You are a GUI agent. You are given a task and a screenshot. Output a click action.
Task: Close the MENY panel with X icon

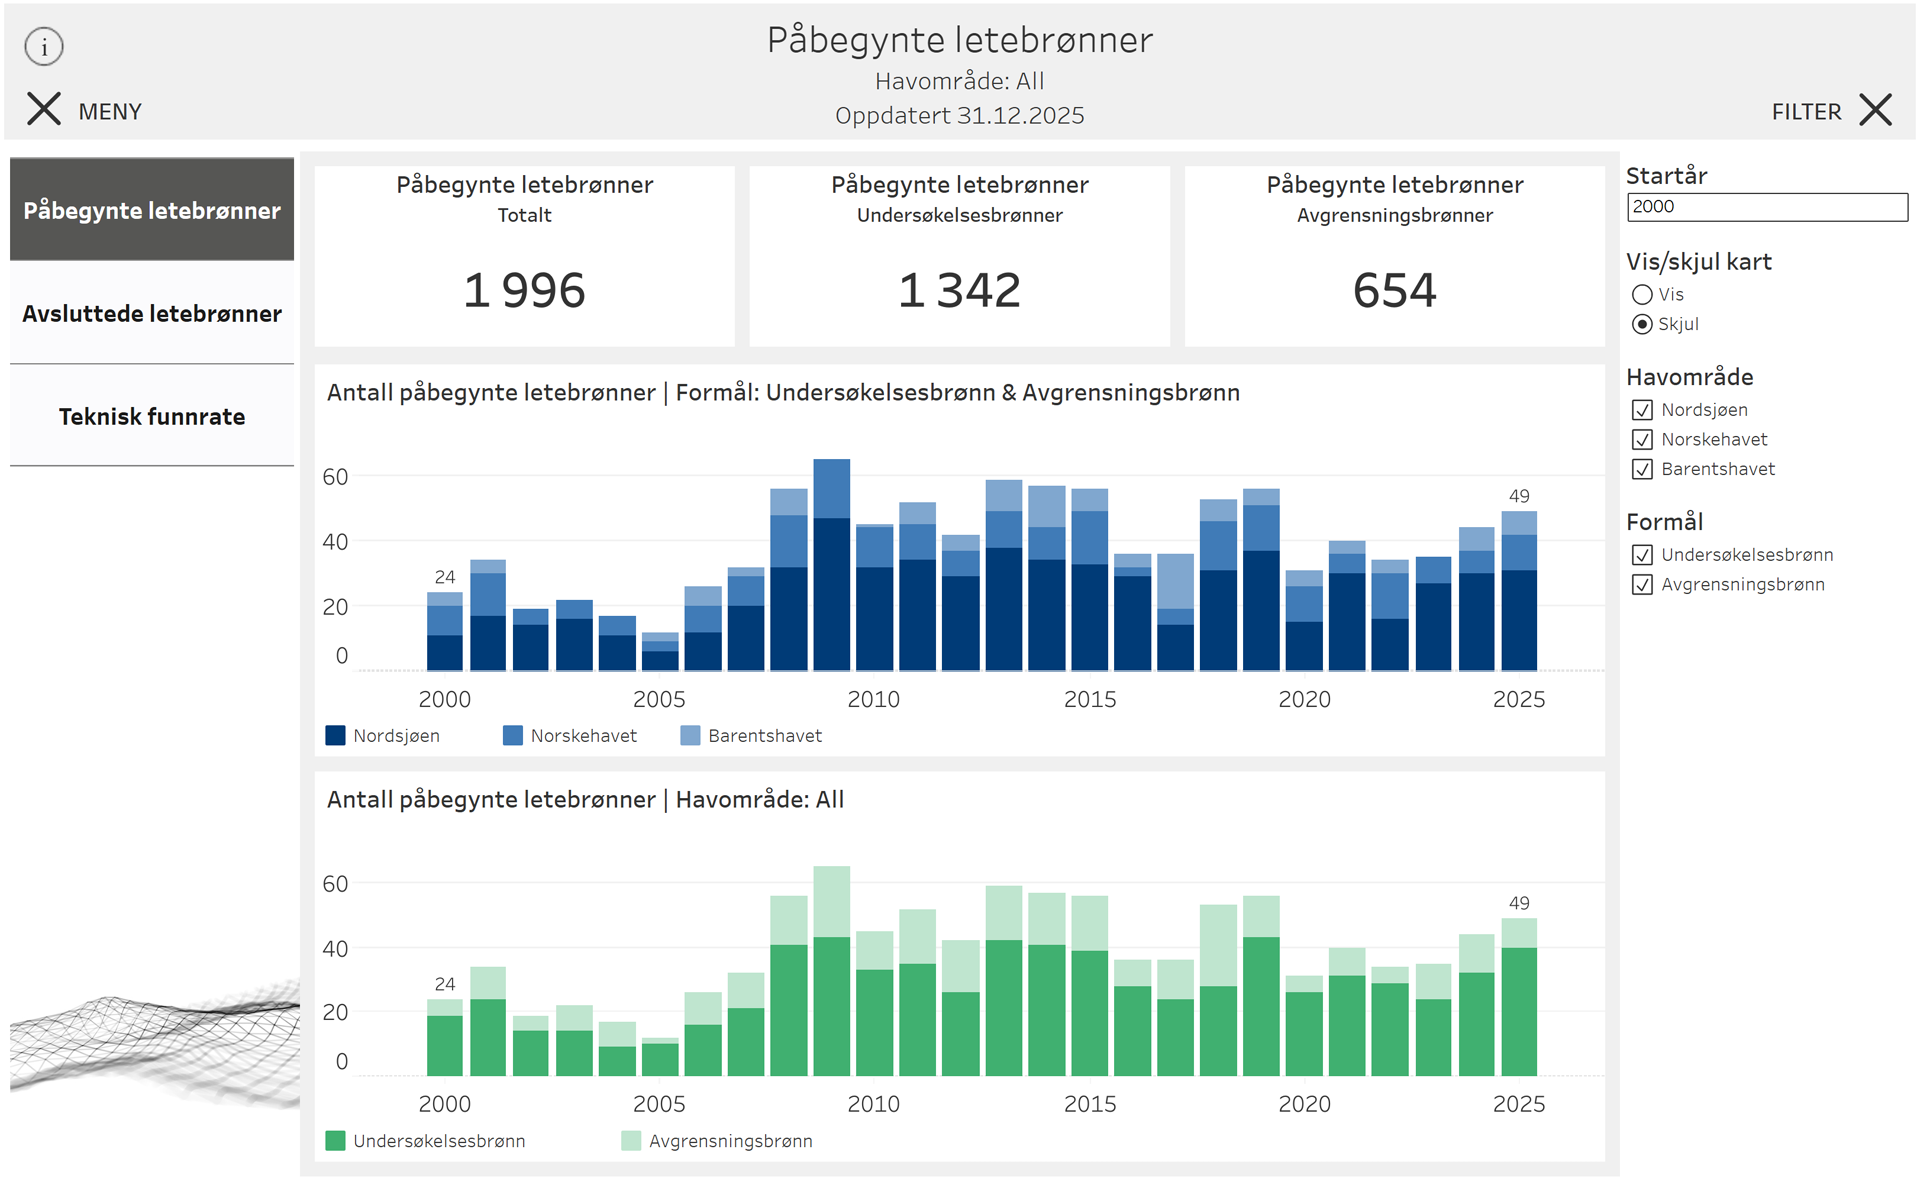click(44, 109)
